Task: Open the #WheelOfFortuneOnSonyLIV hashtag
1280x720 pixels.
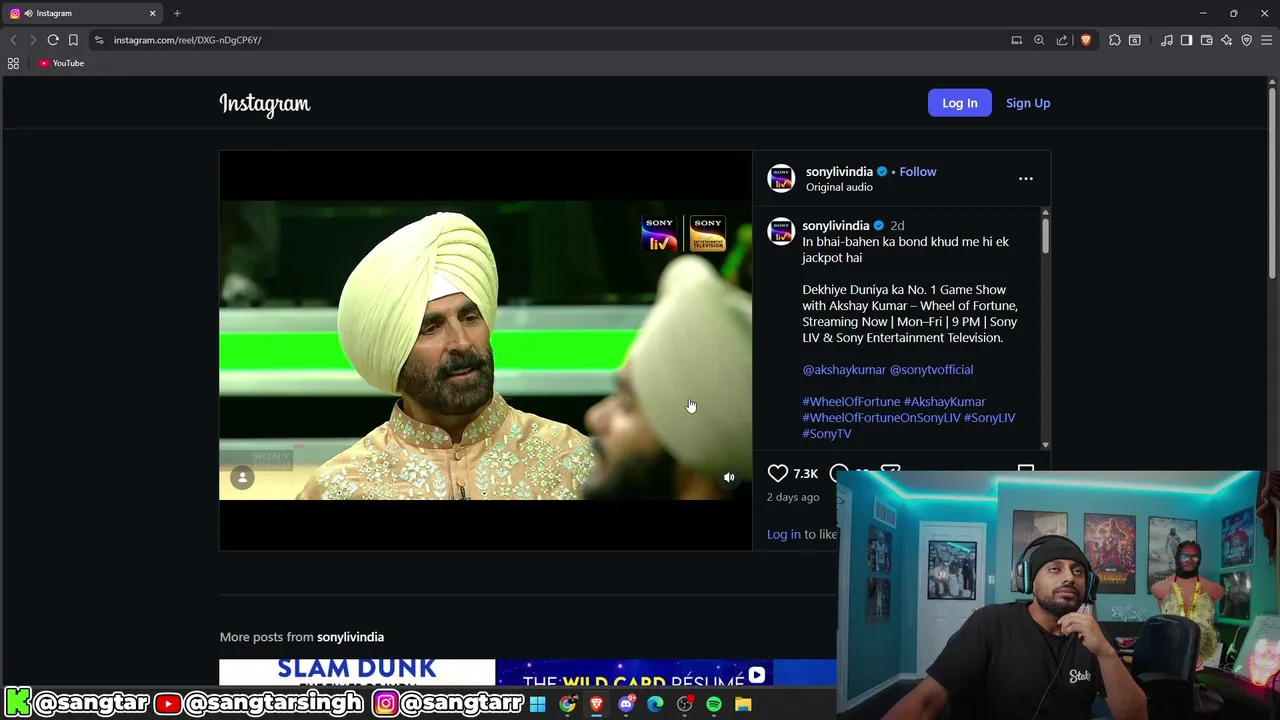Action: (x=881, y=417)
